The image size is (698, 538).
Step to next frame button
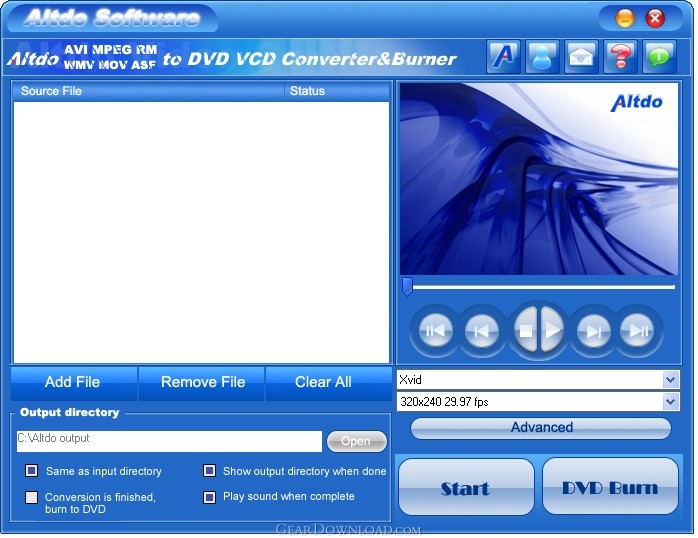tap(594, 331)
